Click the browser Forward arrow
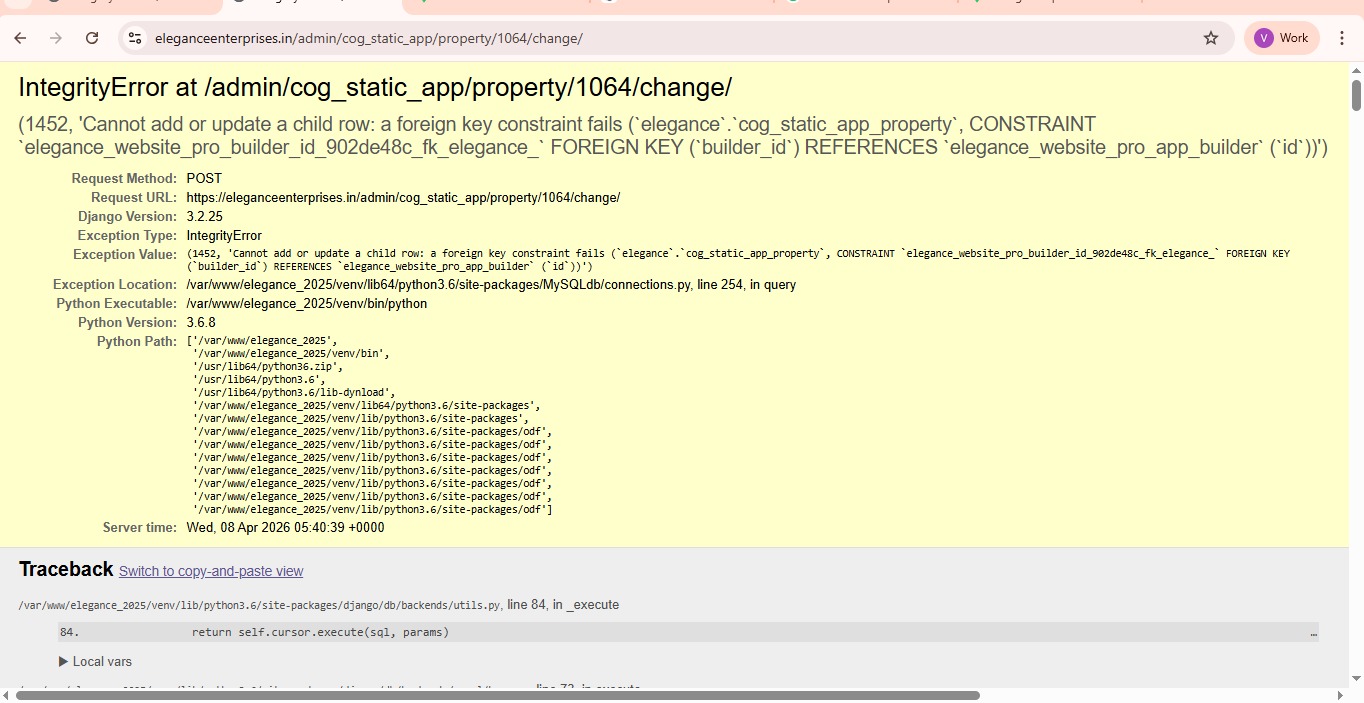The width and height of the screenshot is (1364, 703). click(x=56, y=38)
